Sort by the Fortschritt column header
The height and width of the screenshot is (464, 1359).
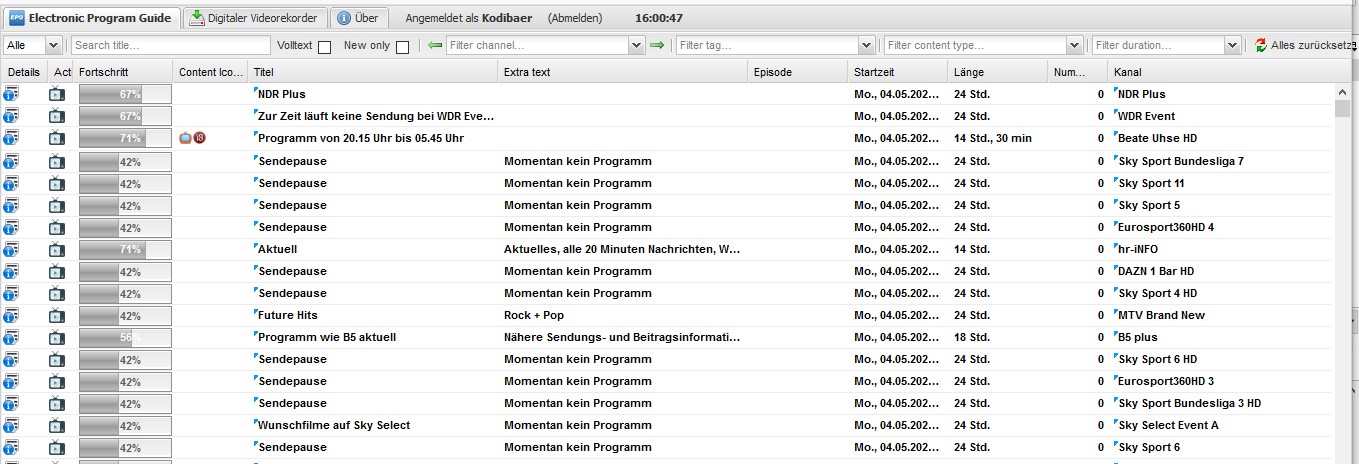123,72
